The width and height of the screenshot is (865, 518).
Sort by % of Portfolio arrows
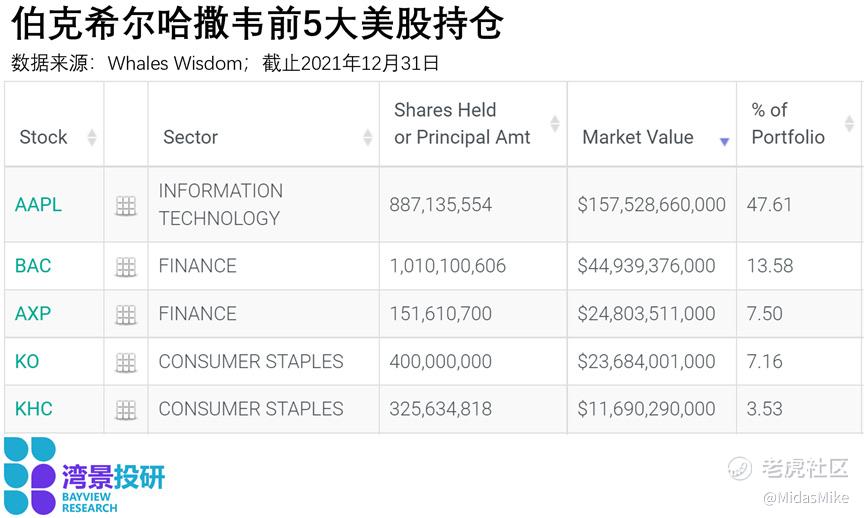(x=850, y=124)
